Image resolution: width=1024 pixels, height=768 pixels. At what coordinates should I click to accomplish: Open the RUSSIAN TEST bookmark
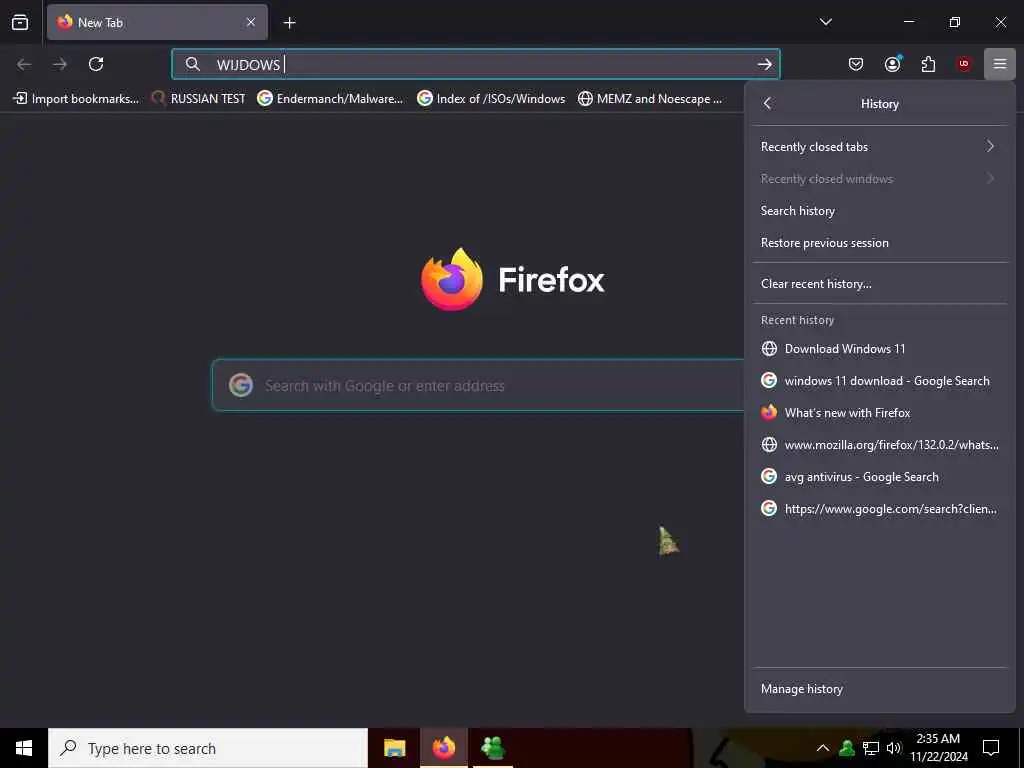(x=199, y=99)
